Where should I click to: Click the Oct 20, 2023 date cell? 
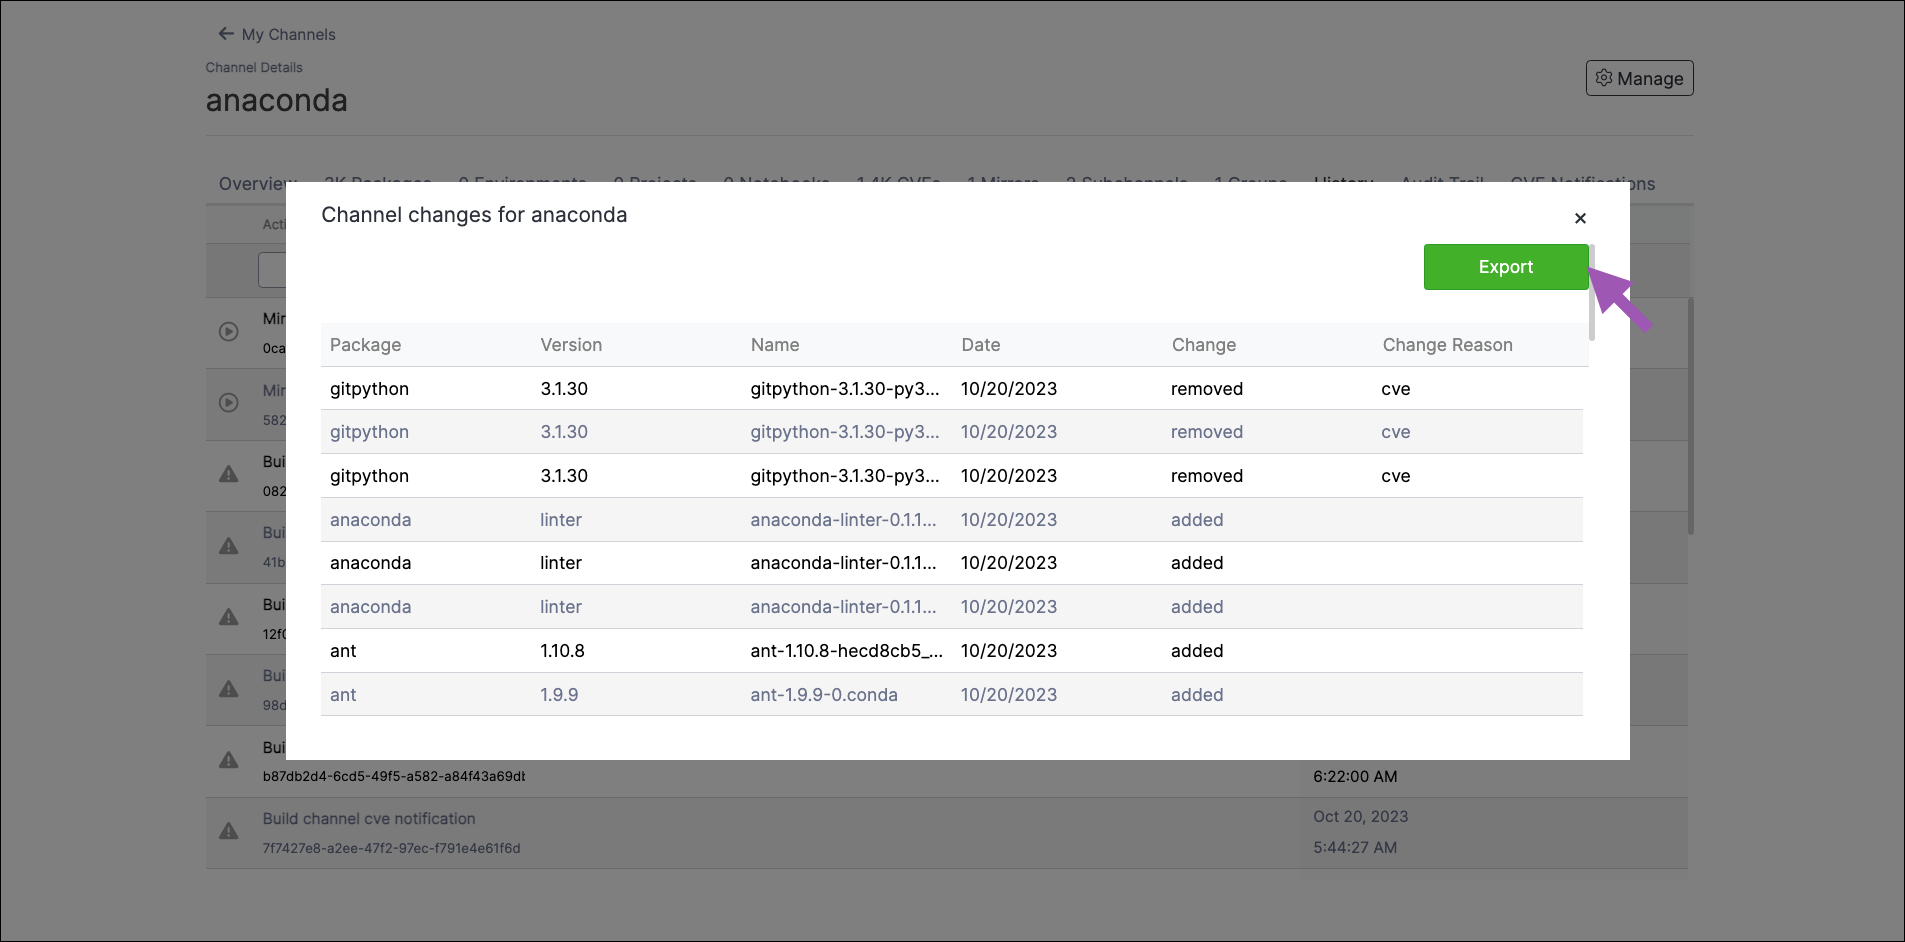(1360, 816)
